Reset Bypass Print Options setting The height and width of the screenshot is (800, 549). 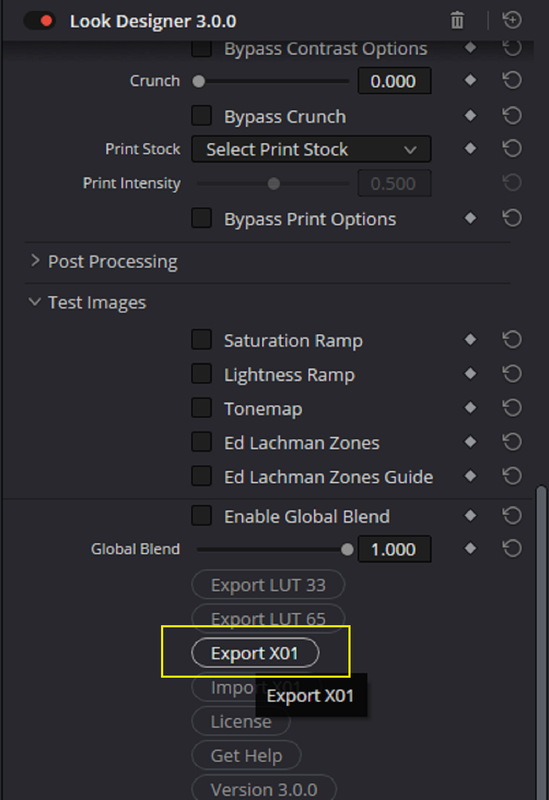512,218
